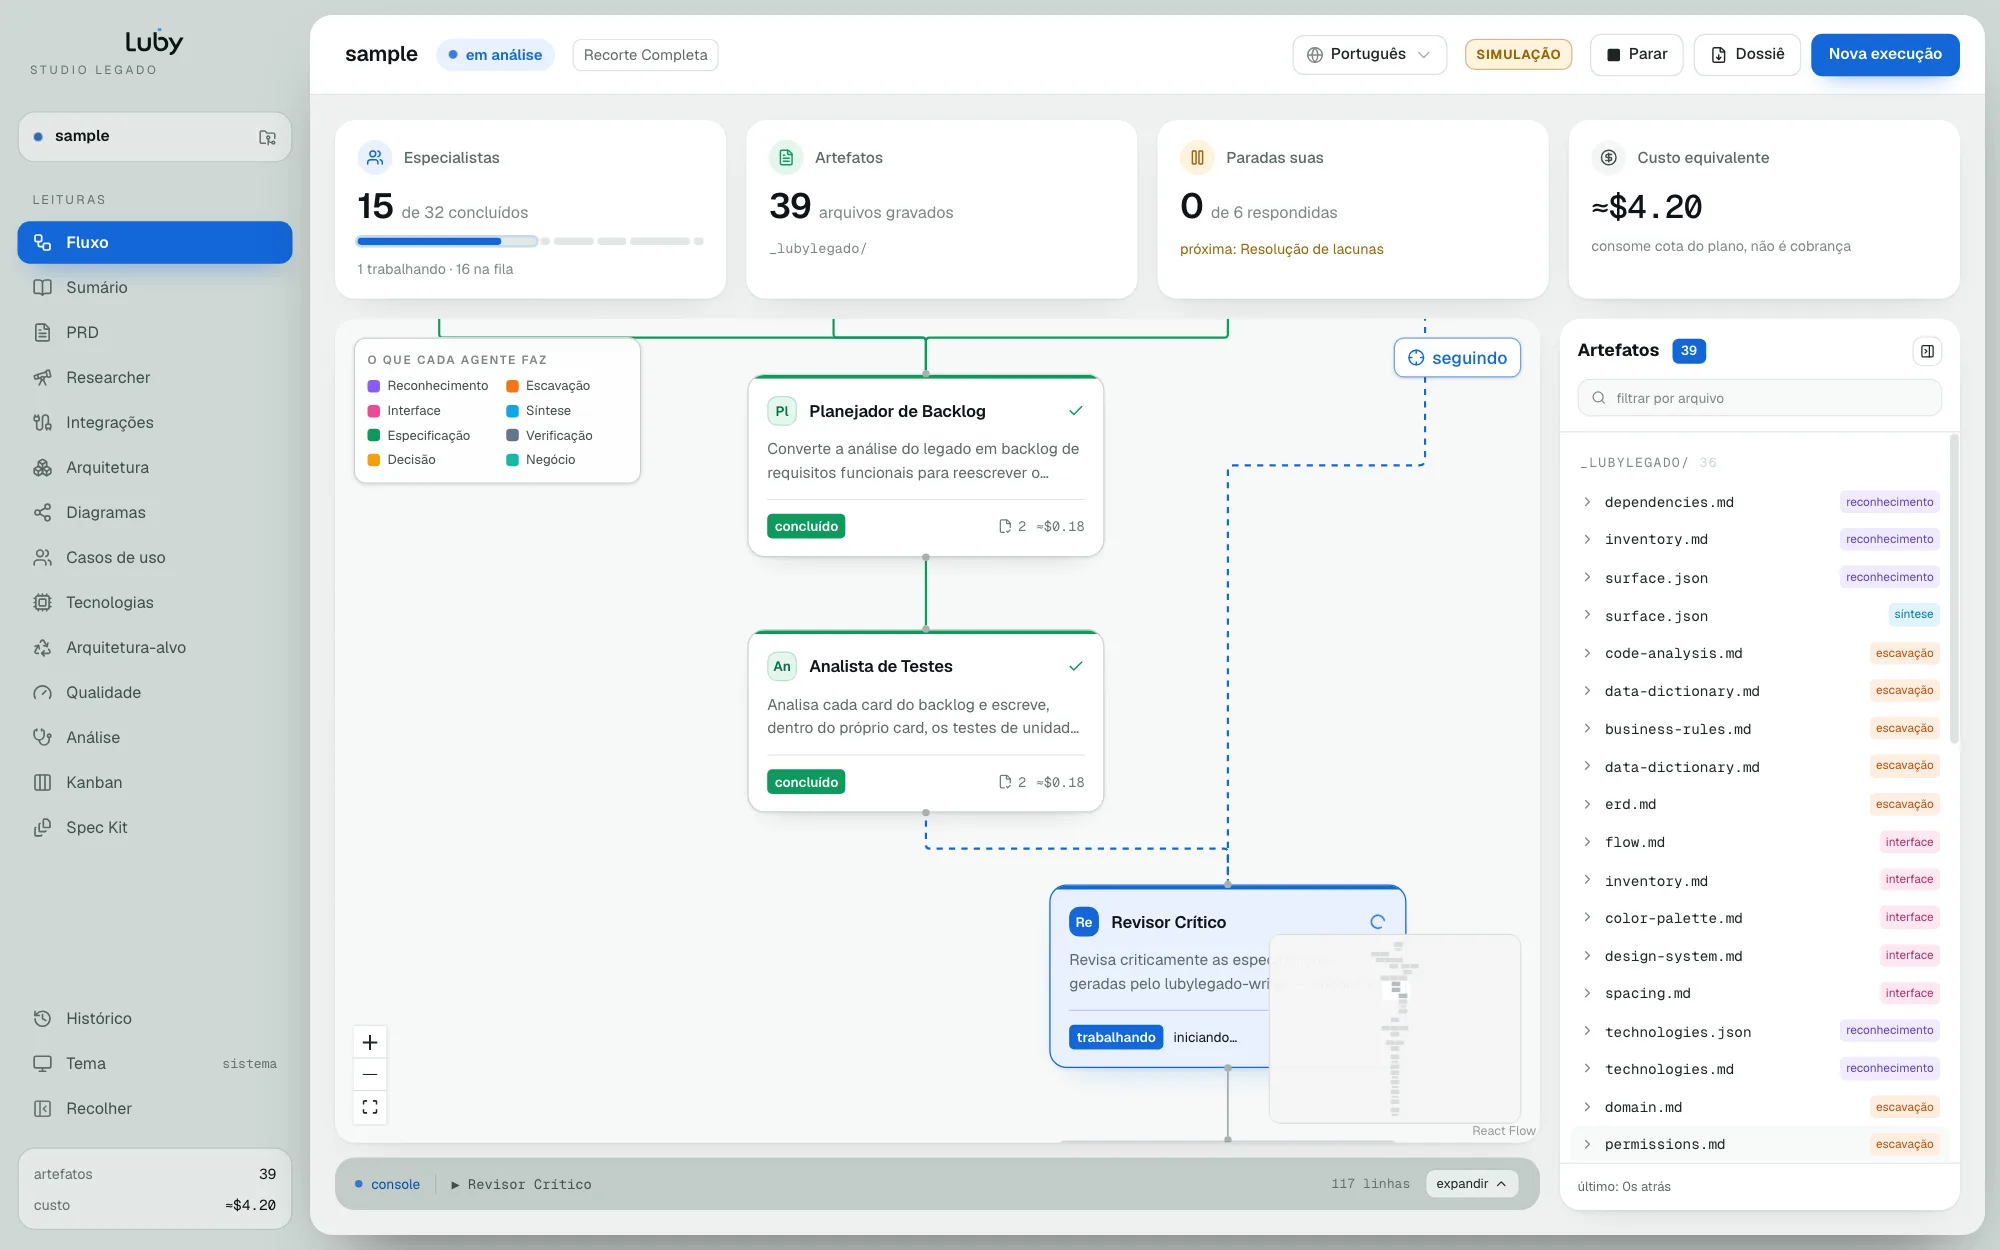Click the Qualidade gauge icon

click(x=42, y=692)
